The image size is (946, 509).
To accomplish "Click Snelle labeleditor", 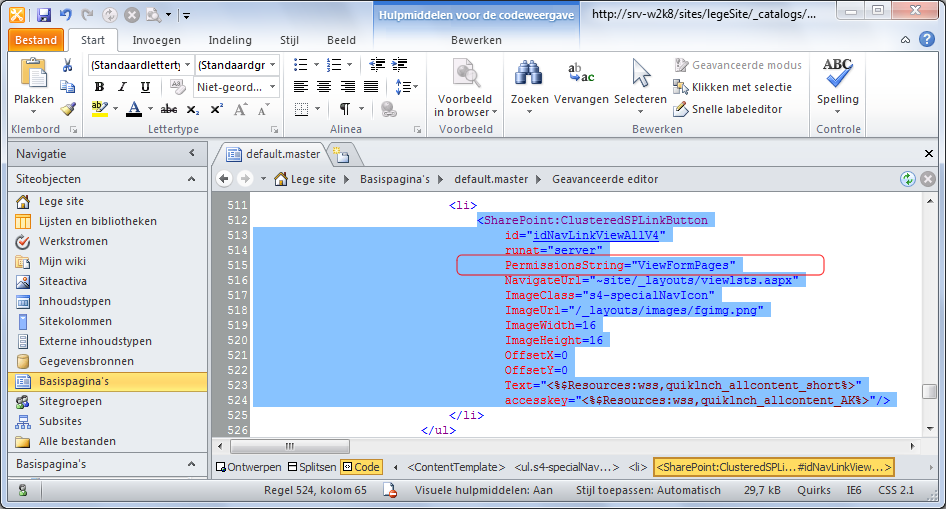I will (x=728, y=109).
